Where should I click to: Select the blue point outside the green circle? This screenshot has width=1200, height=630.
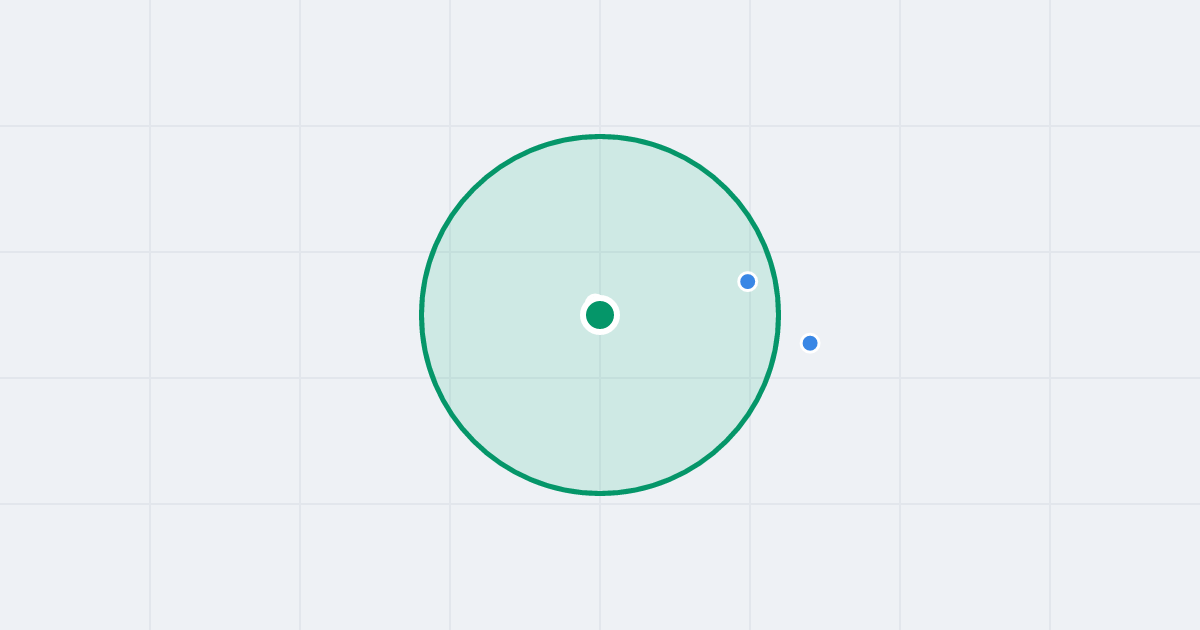pos(810,343)
